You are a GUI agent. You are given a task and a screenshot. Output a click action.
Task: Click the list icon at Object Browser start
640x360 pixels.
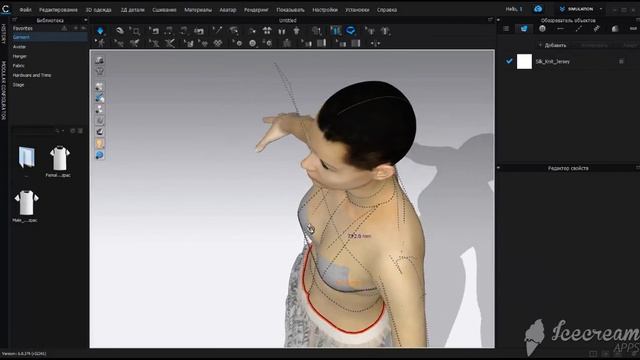click(x=506, y=29)
